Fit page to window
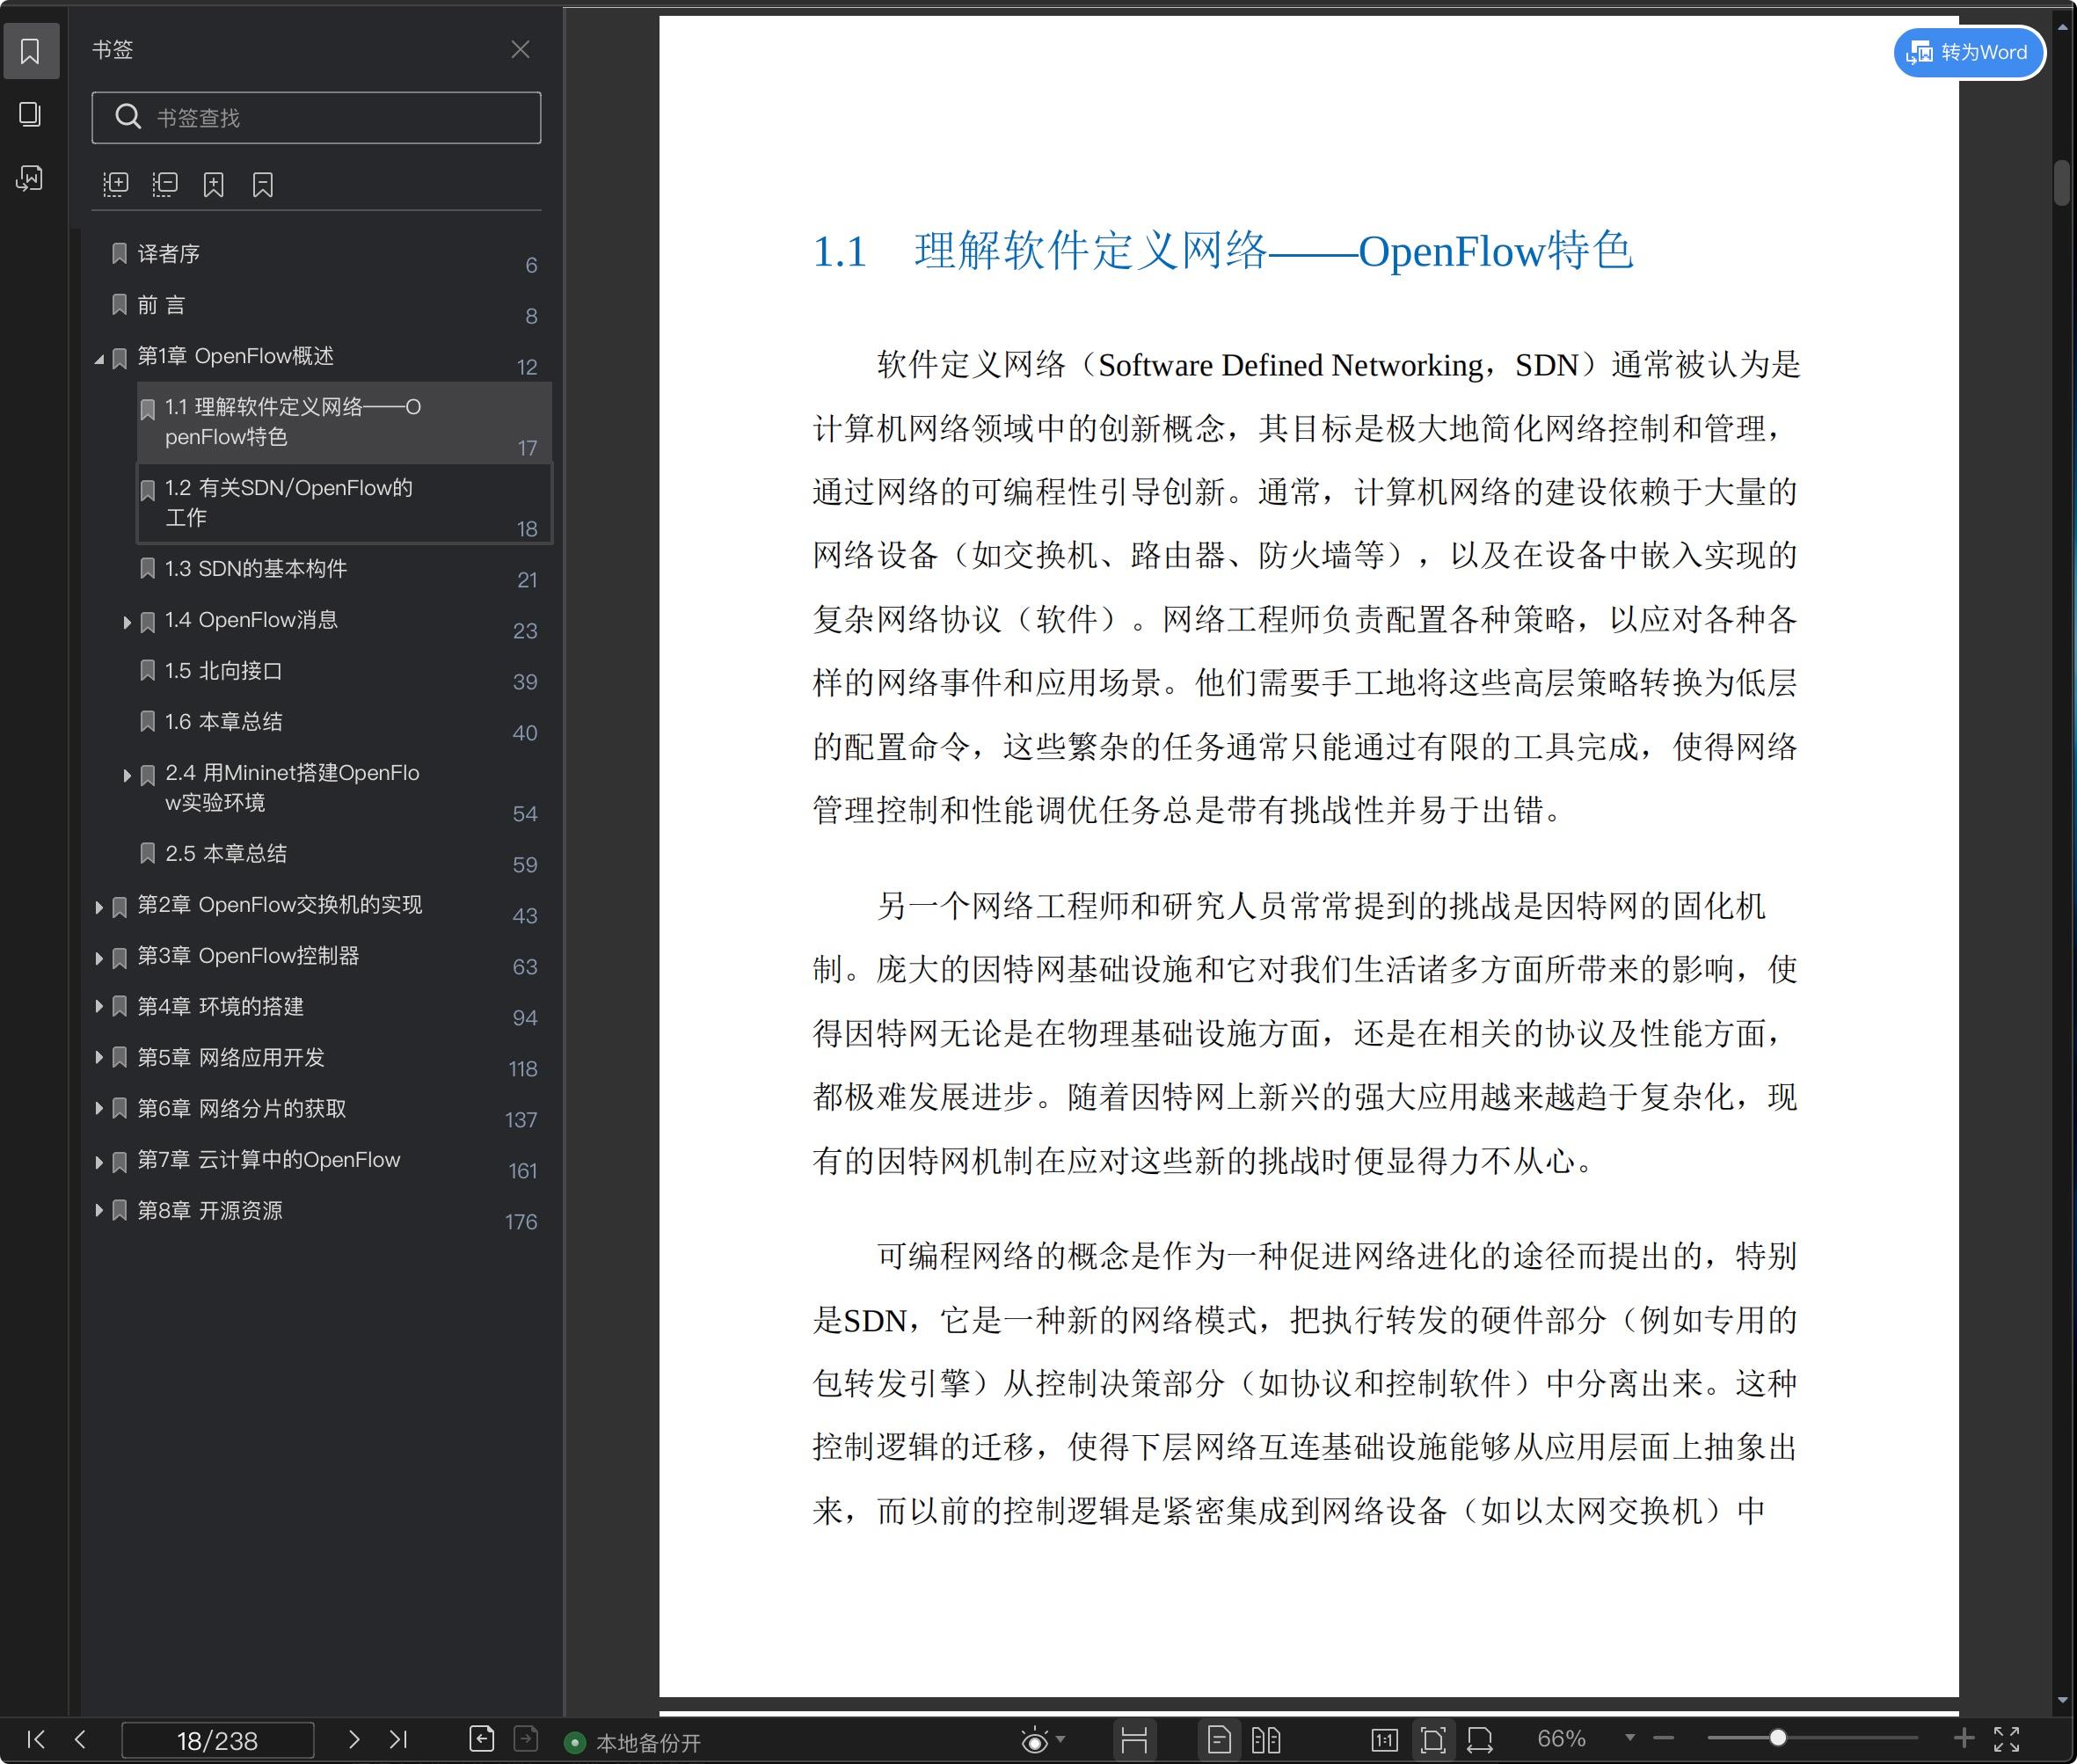The image size is (2077, 1764). click(x=1433, y=1740)
